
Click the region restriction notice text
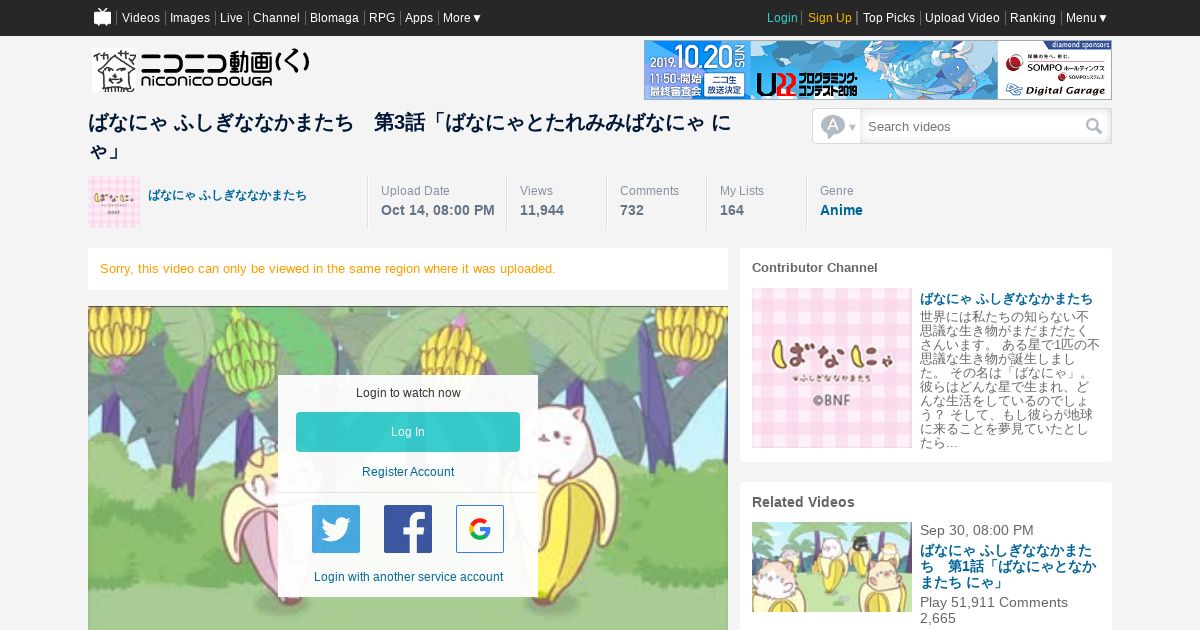point(327,269)
